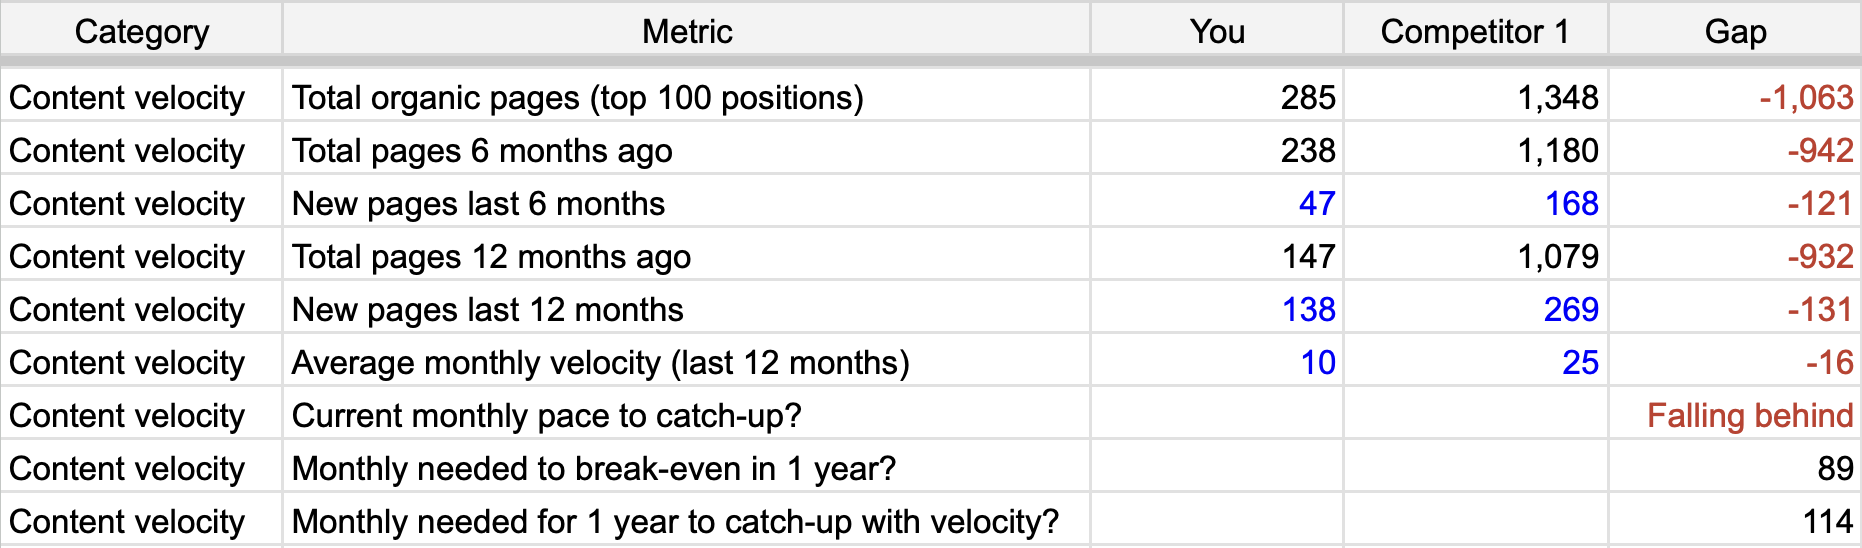This screenshot has width=1862, height=548.
Task: Click the gap value -1,063
Action: [1805, 98]
